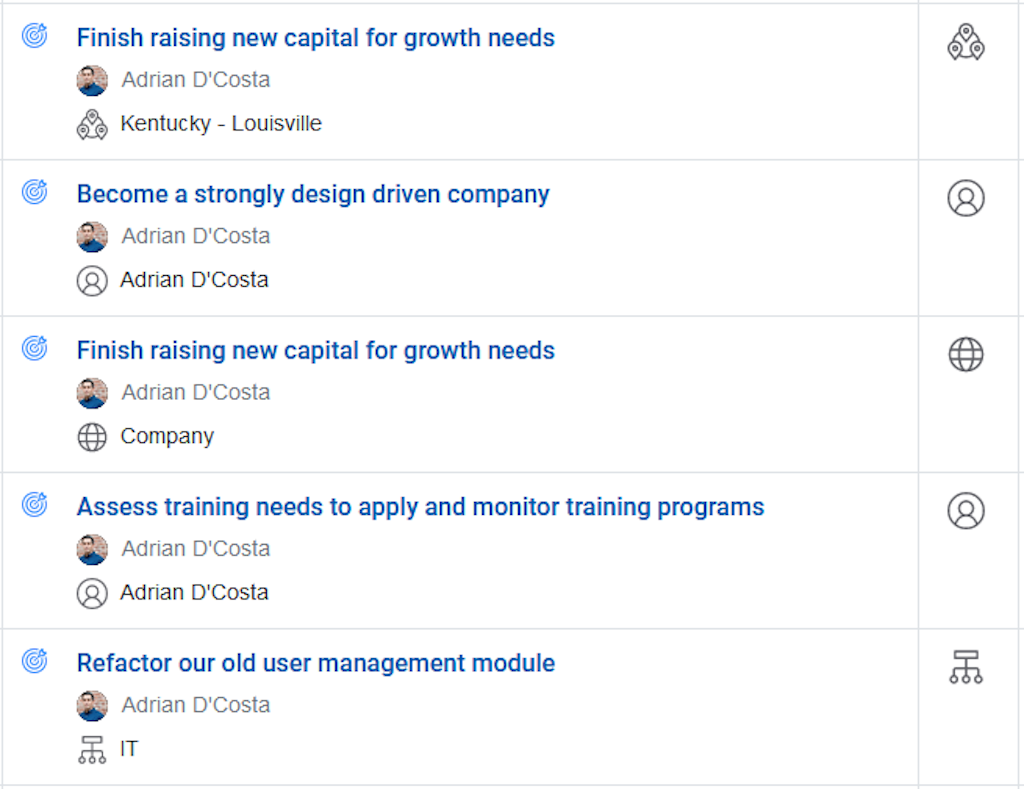
Task: Click the goal target icon beside 'Finish raising new capital'
Action: tap(35, 36)
